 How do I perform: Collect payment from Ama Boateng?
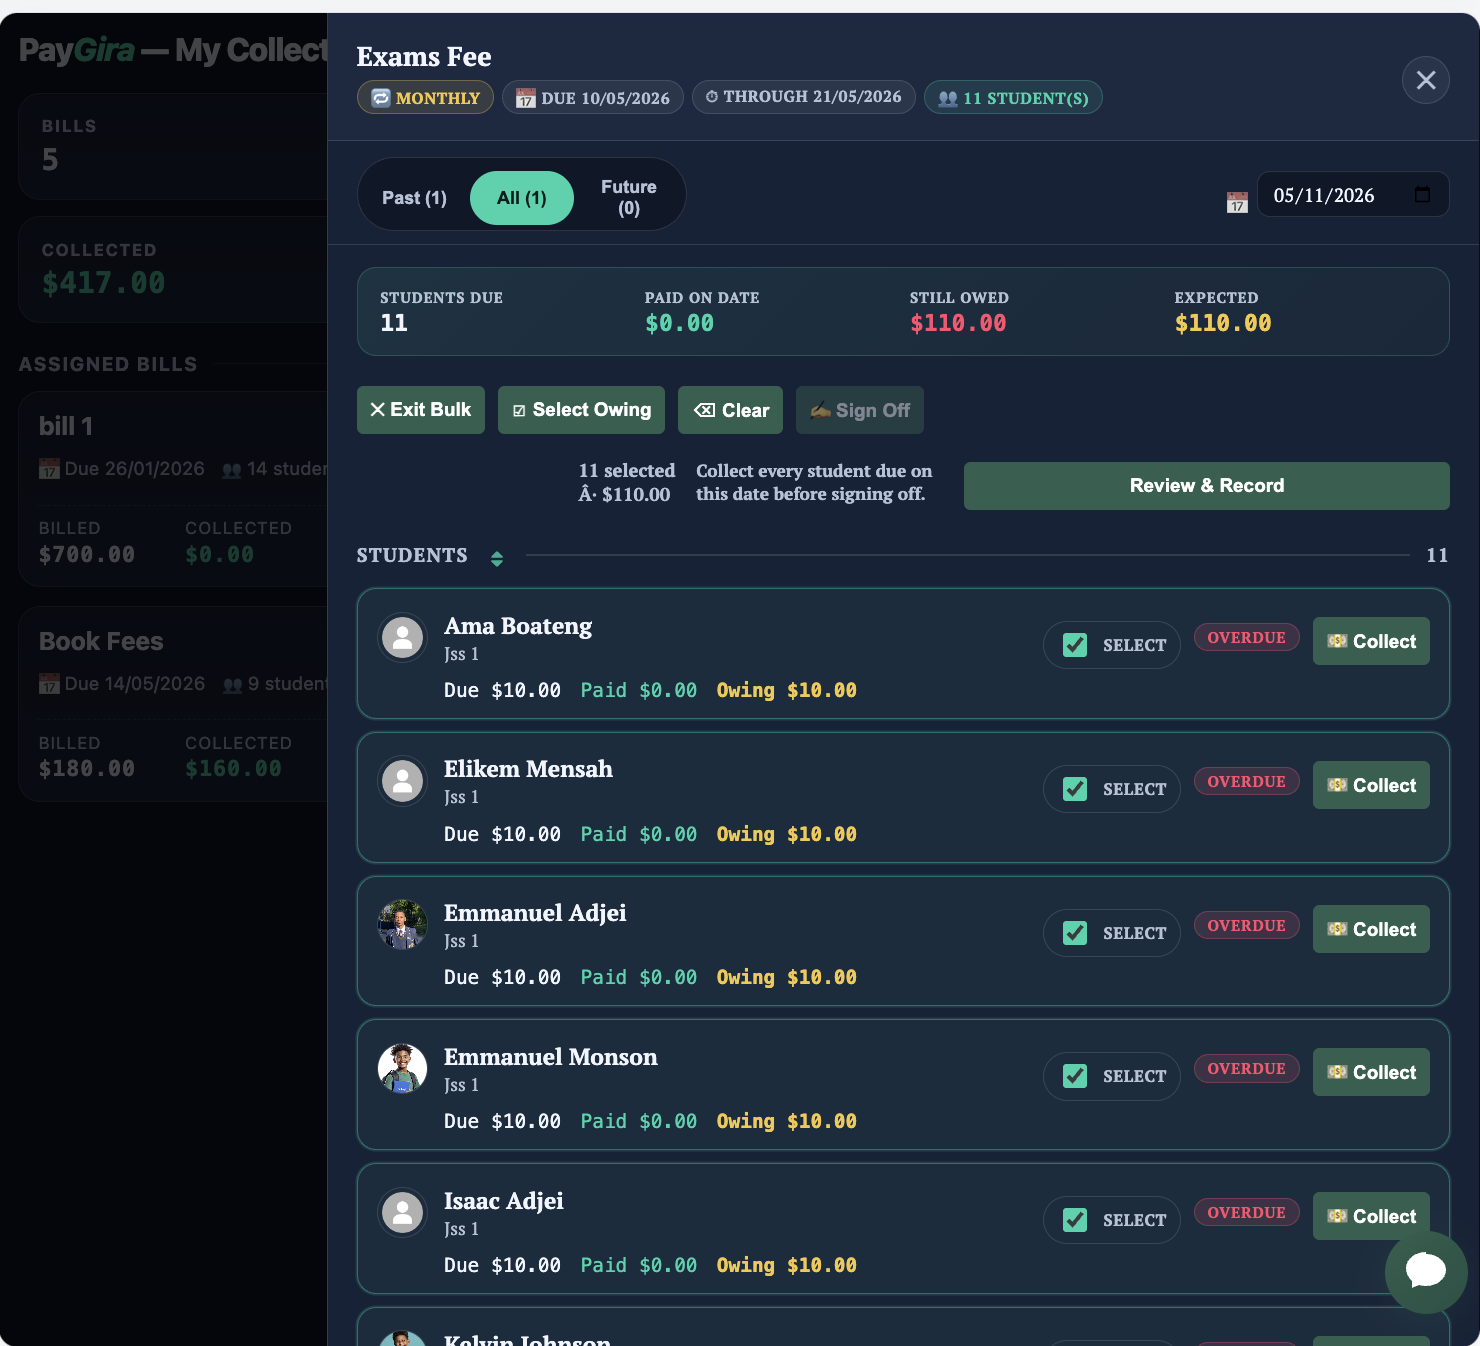point(1371,641)
